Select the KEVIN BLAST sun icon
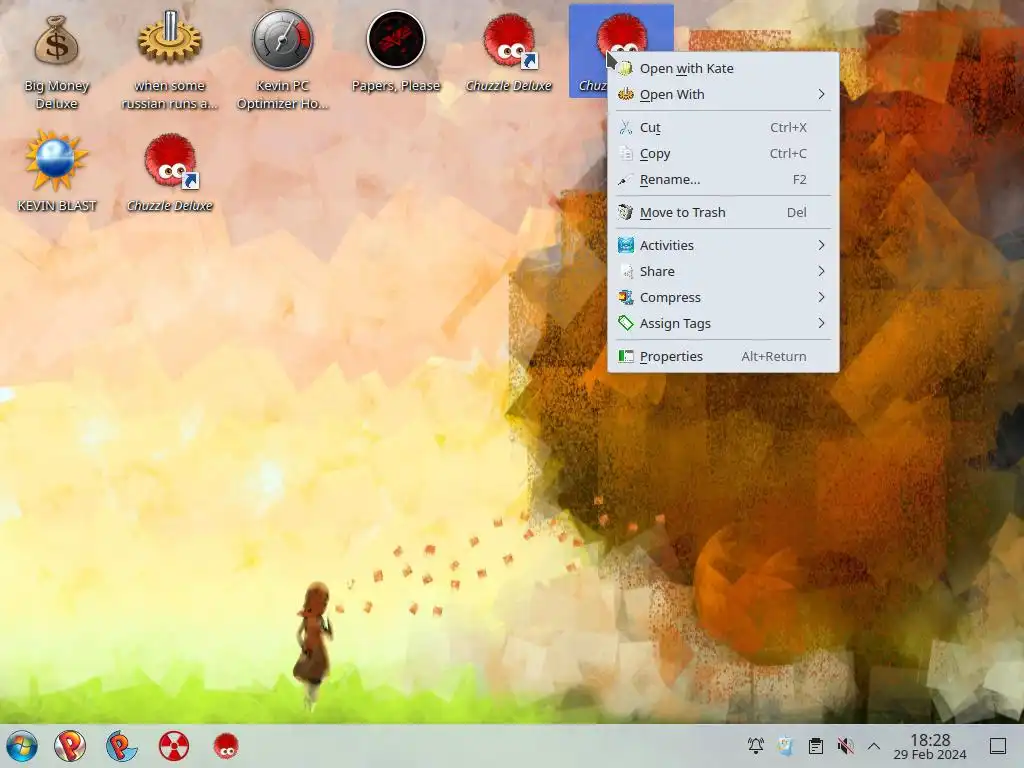This screenshot has height=768, width=1024. pyautogui.click(x=57, y=160)
